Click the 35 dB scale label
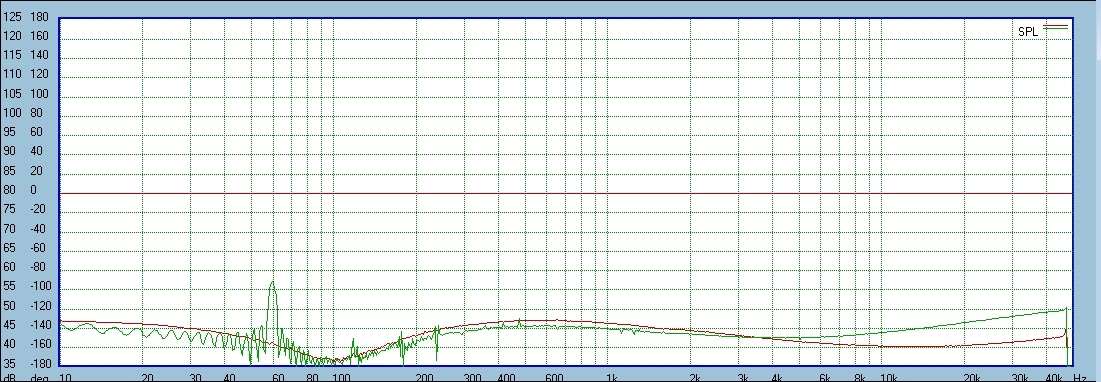 click(x=9, y=364)
